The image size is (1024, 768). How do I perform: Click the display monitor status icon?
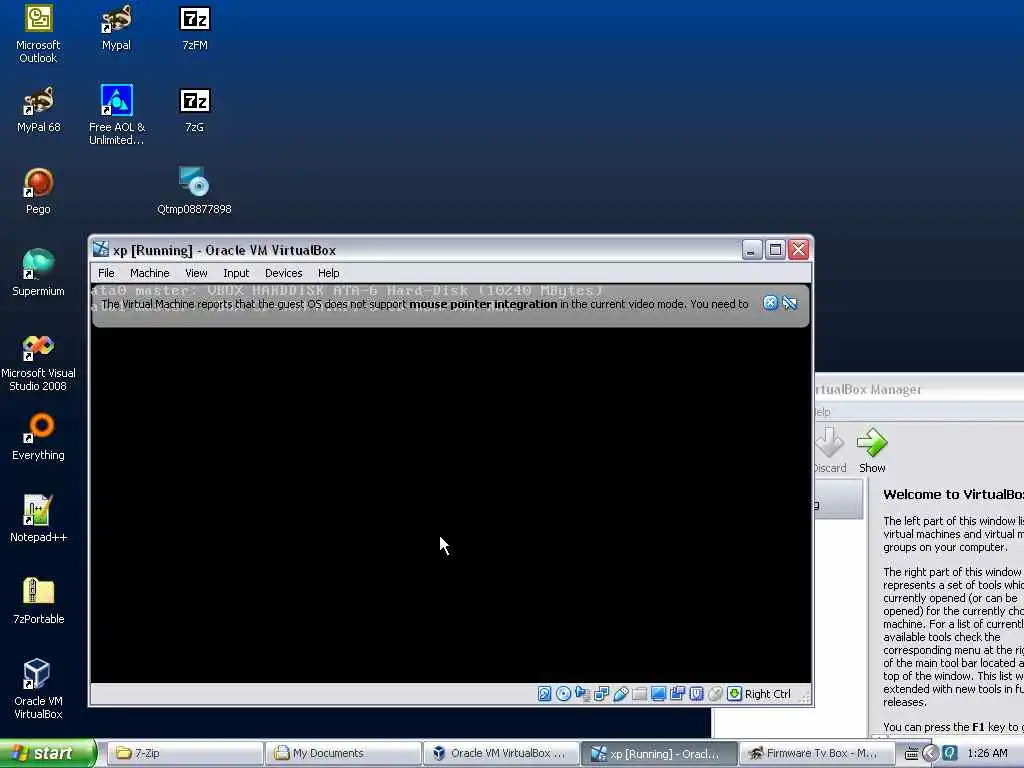coord(658,694)
